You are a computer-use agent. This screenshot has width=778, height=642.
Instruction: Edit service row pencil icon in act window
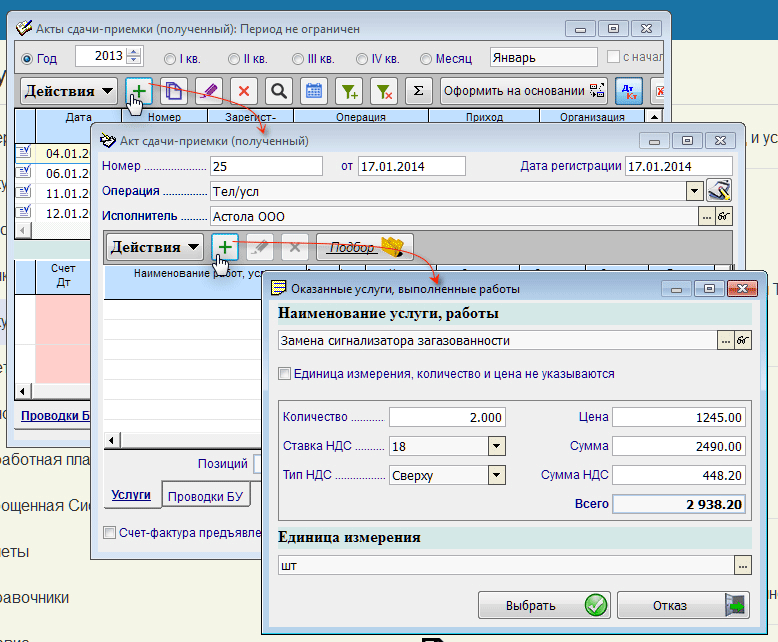(260, 247)
